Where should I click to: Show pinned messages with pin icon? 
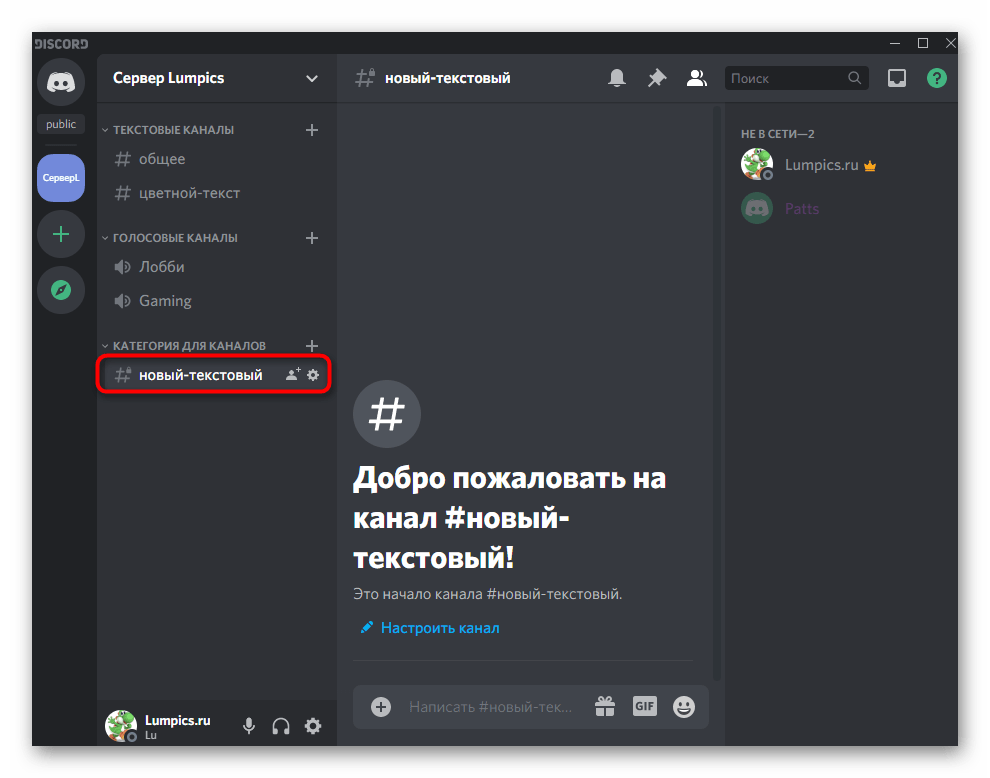[657, 78]
